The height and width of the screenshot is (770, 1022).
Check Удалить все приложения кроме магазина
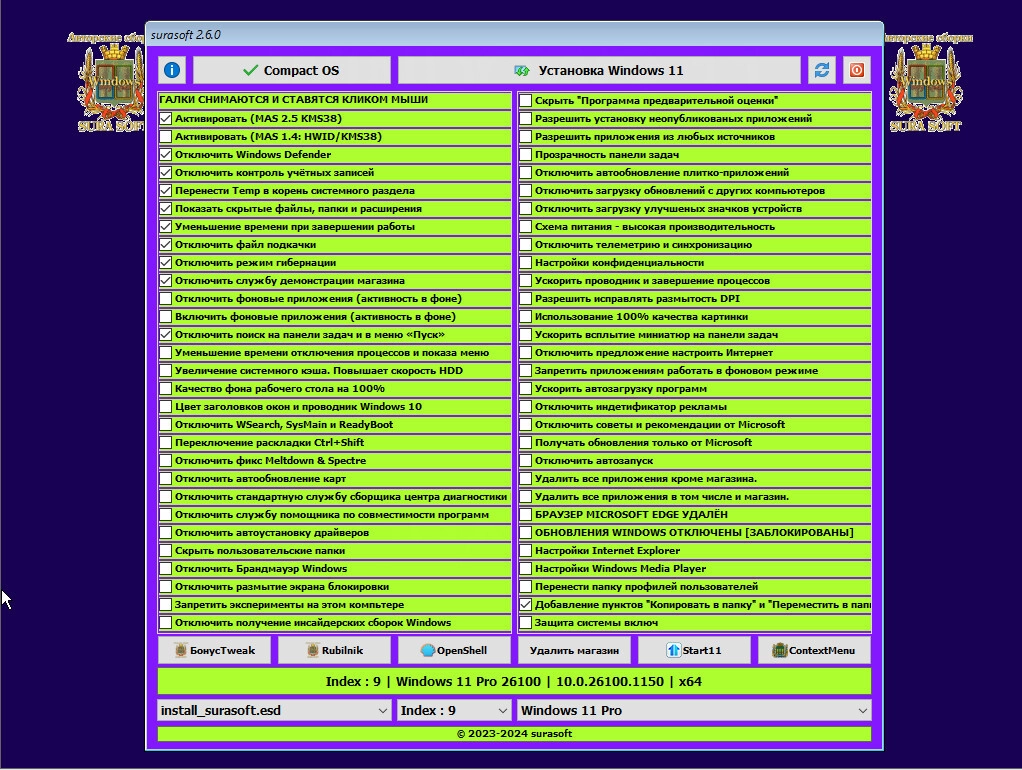coord(525,479)
